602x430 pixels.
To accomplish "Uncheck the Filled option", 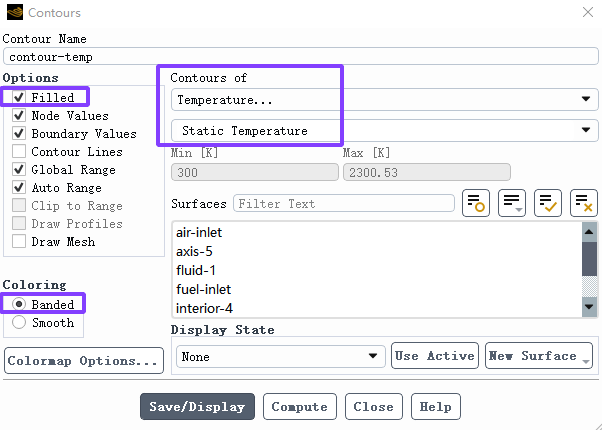I will [x=19, y=97].
